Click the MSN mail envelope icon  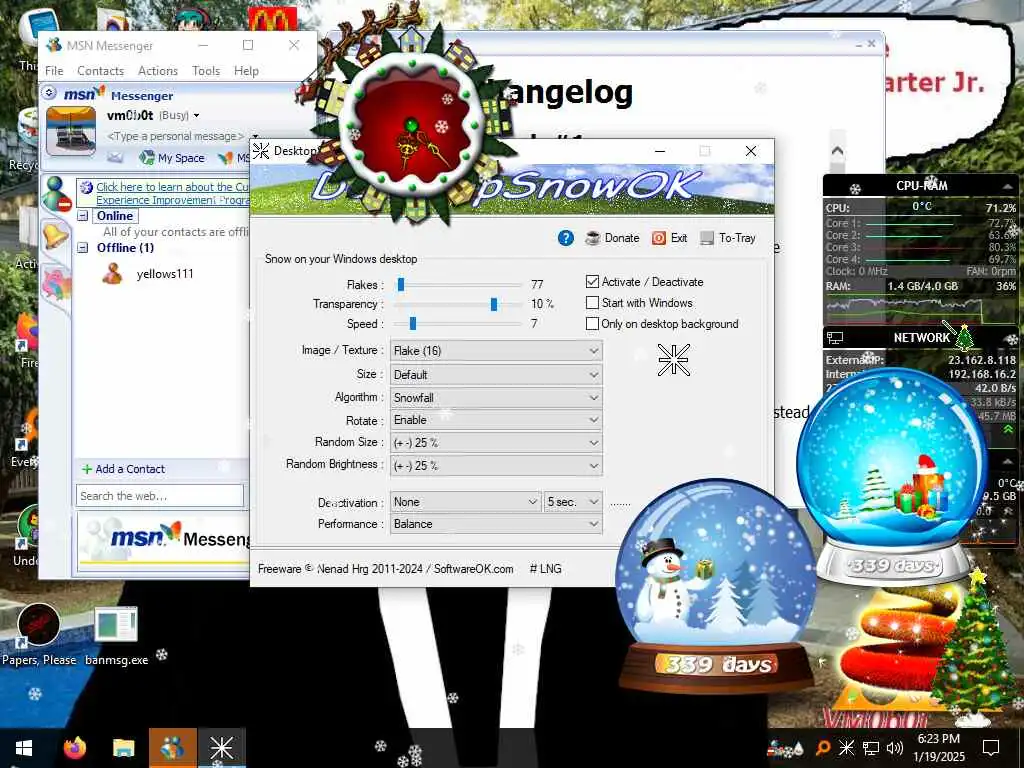point(115,157)
